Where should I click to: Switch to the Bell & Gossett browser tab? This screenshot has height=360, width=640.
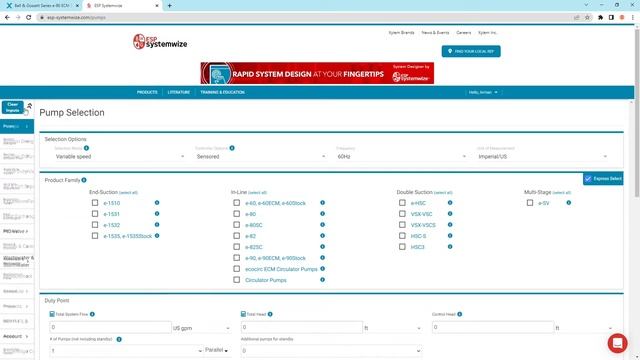pos(41,6)
